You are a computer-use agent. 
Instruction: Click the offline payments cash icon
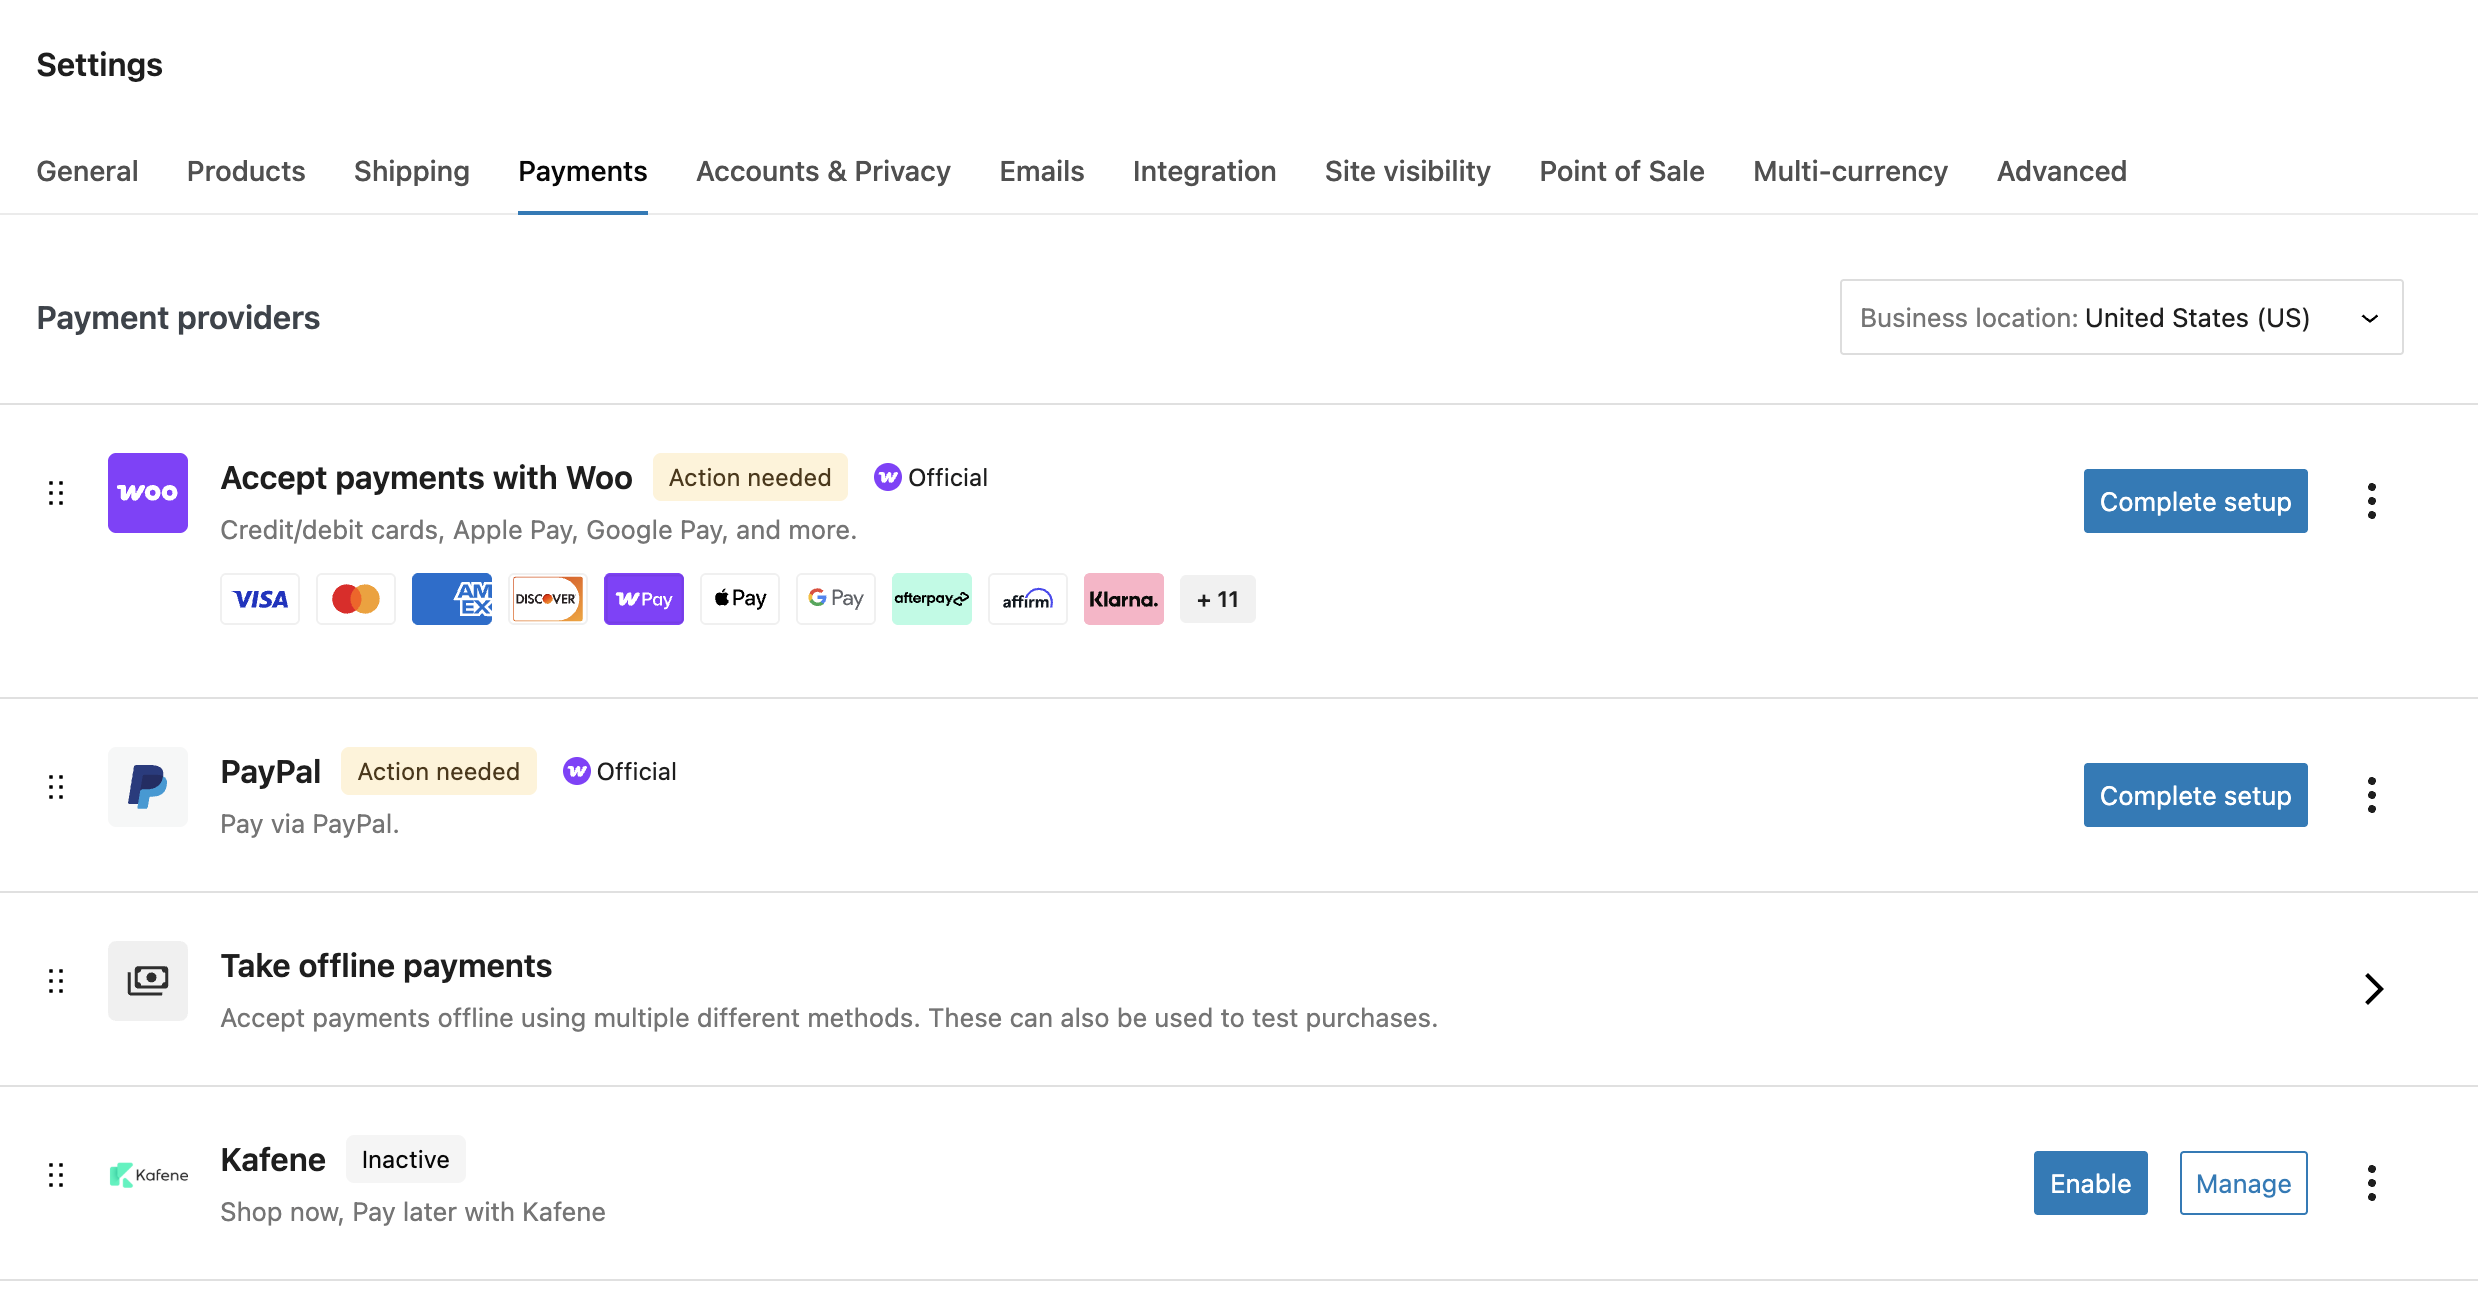(148, 981)
